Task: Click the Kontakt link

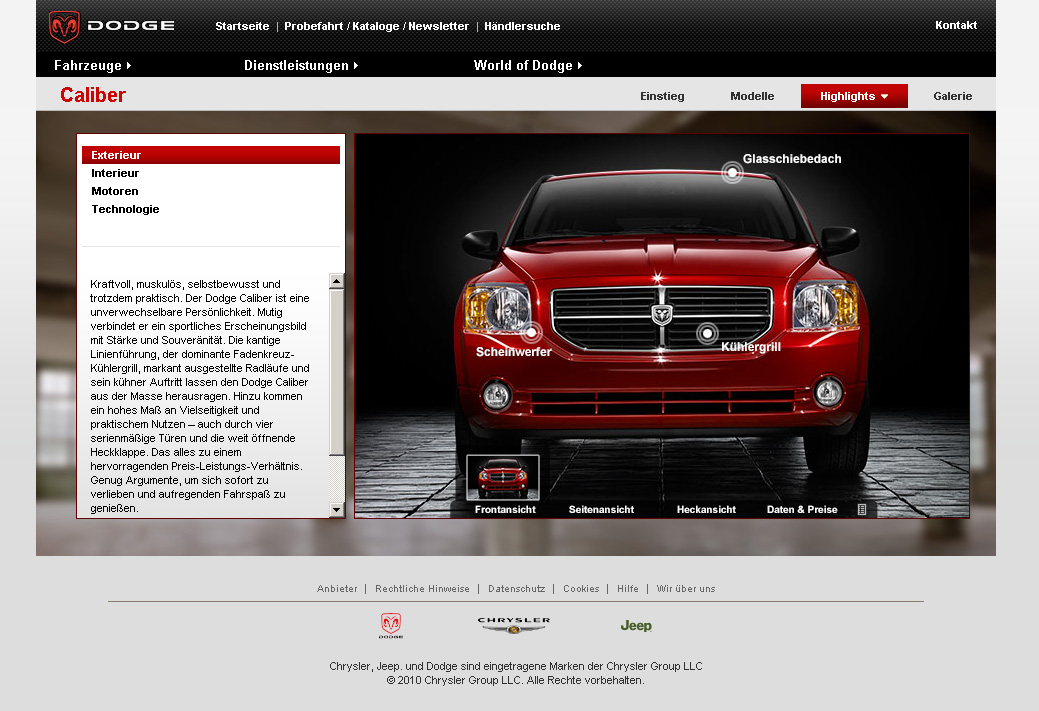Action: click(x=956, y=25)
